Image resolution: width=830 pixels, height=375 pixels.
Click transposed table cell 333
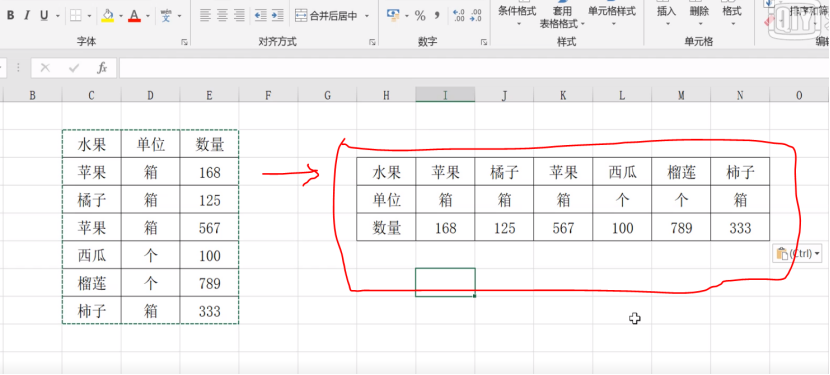[x=740, y=228]
